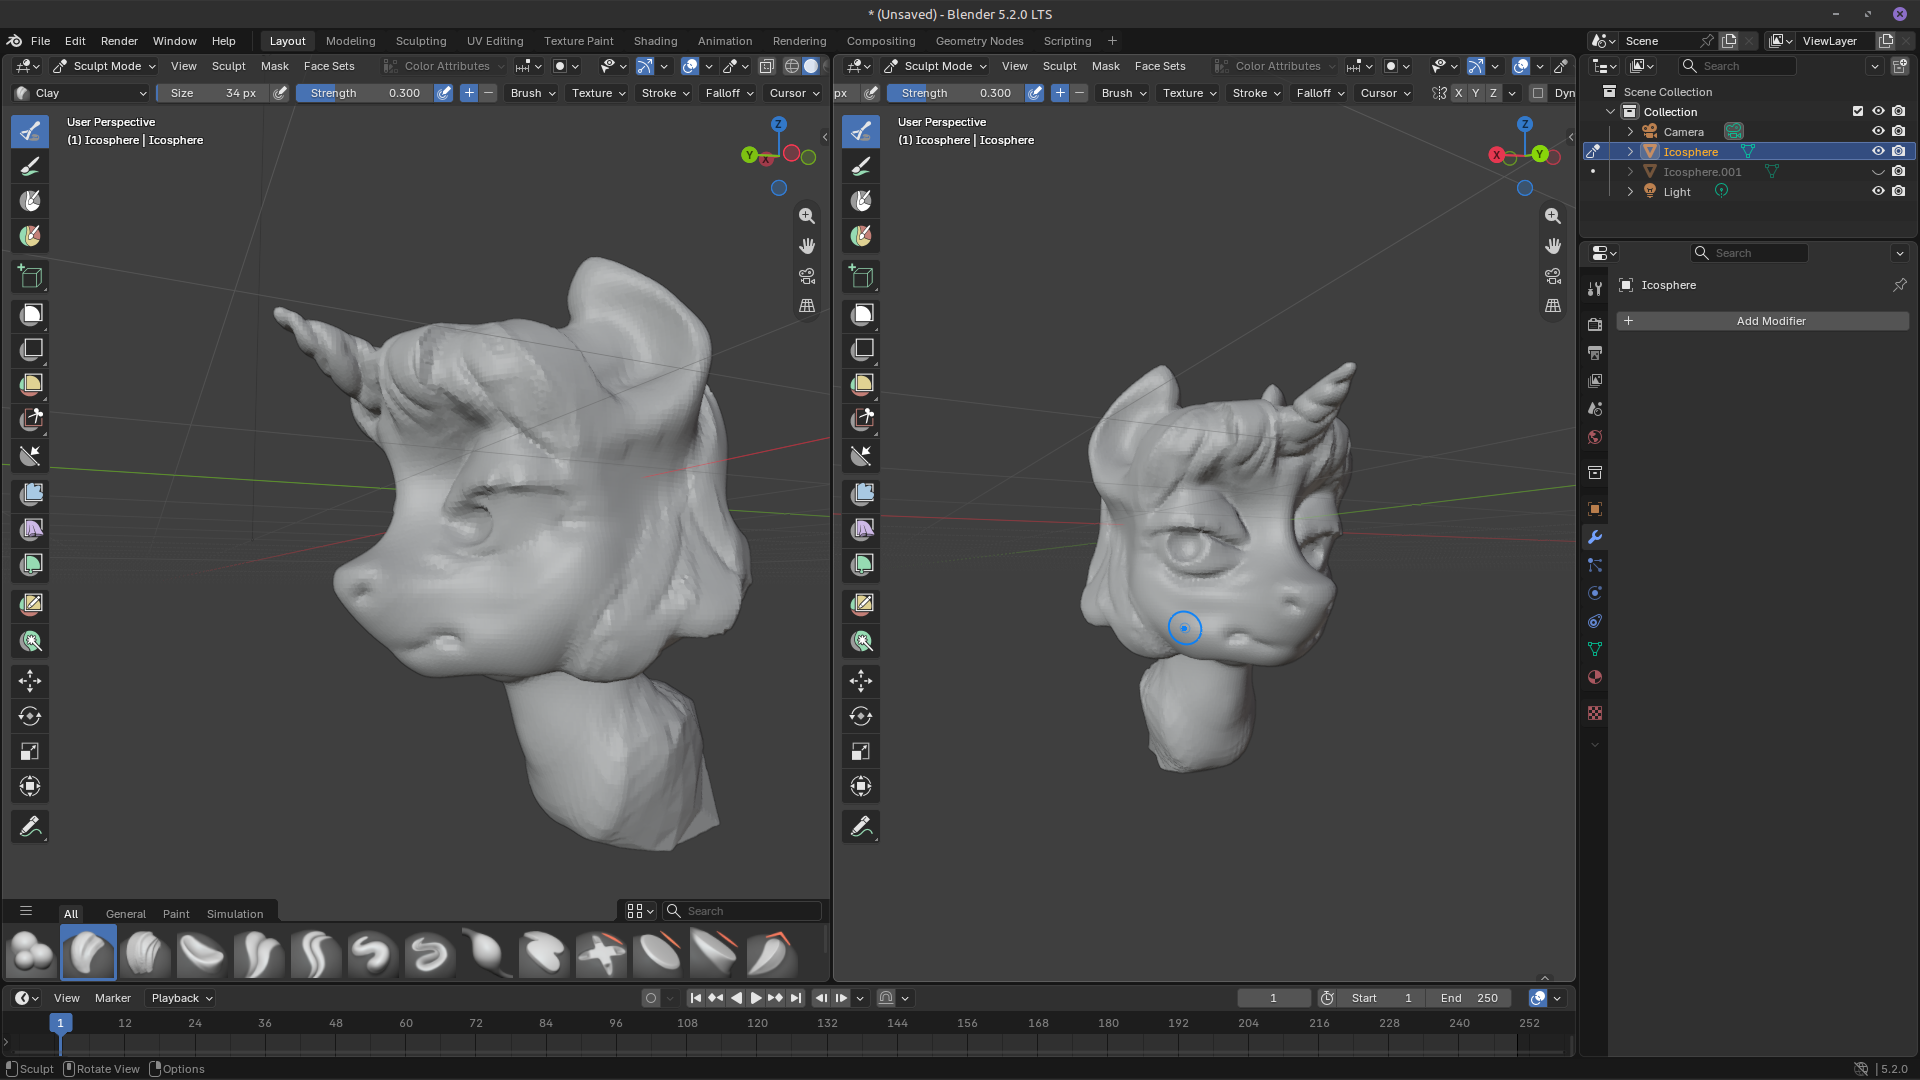Screen dimensions: 1920x1080
Task: Uncheck the Collection exclude checkbox
Action: pyautogui.click(x=1858, y=111)
